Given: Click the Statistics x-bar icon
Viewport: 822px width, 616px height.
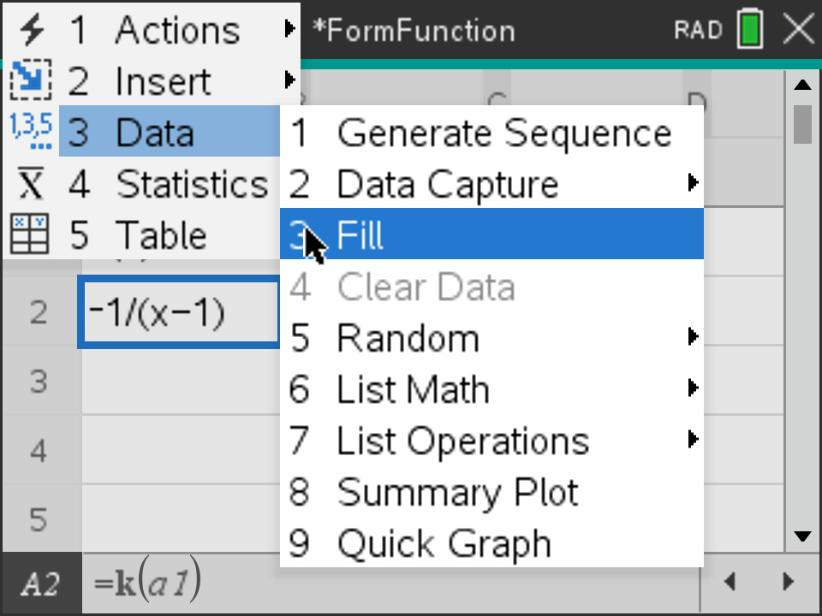Looking at the screenshot, I should [31, 184].
